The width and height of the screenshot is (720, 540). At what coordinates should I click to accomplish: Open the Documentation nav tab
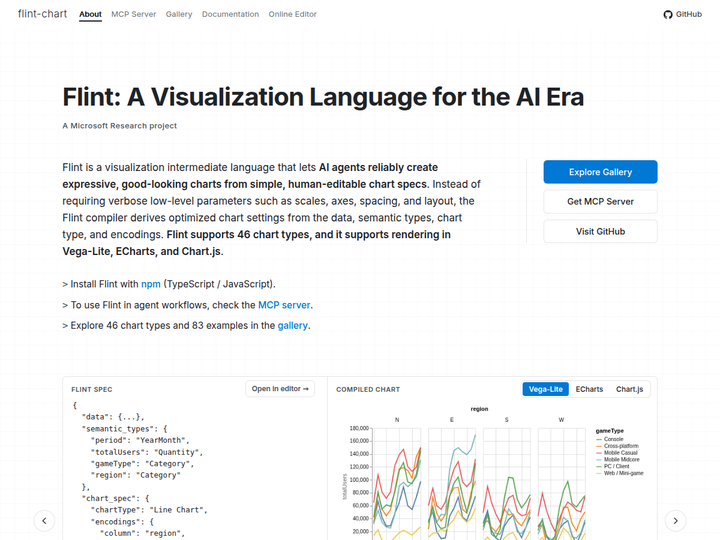(231, 14)
